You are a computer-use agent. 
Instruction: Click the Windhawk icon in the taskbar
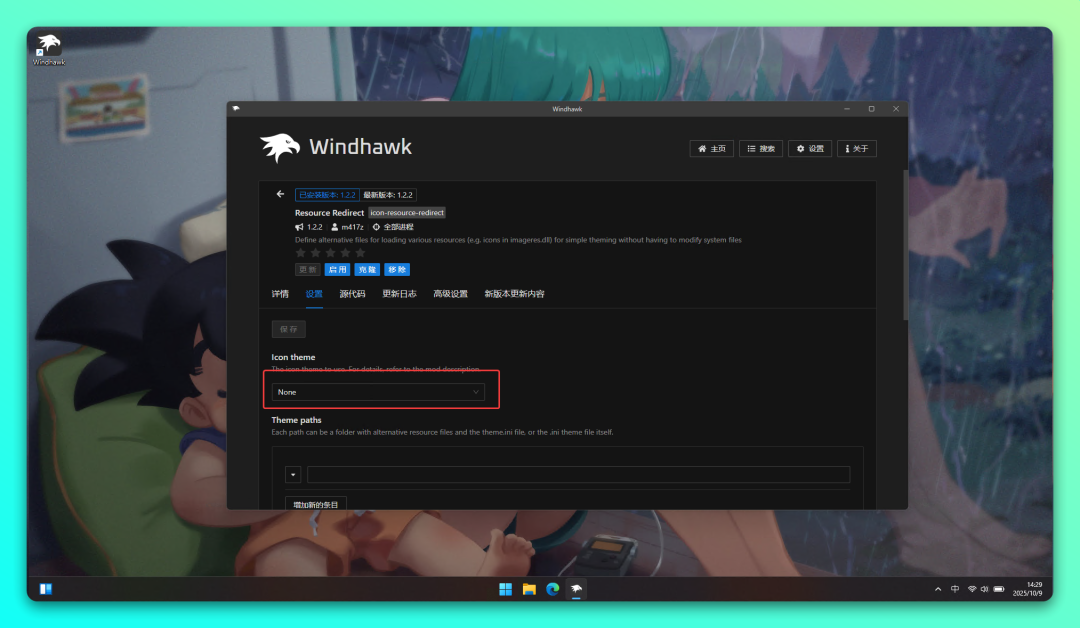coord(576,589)
